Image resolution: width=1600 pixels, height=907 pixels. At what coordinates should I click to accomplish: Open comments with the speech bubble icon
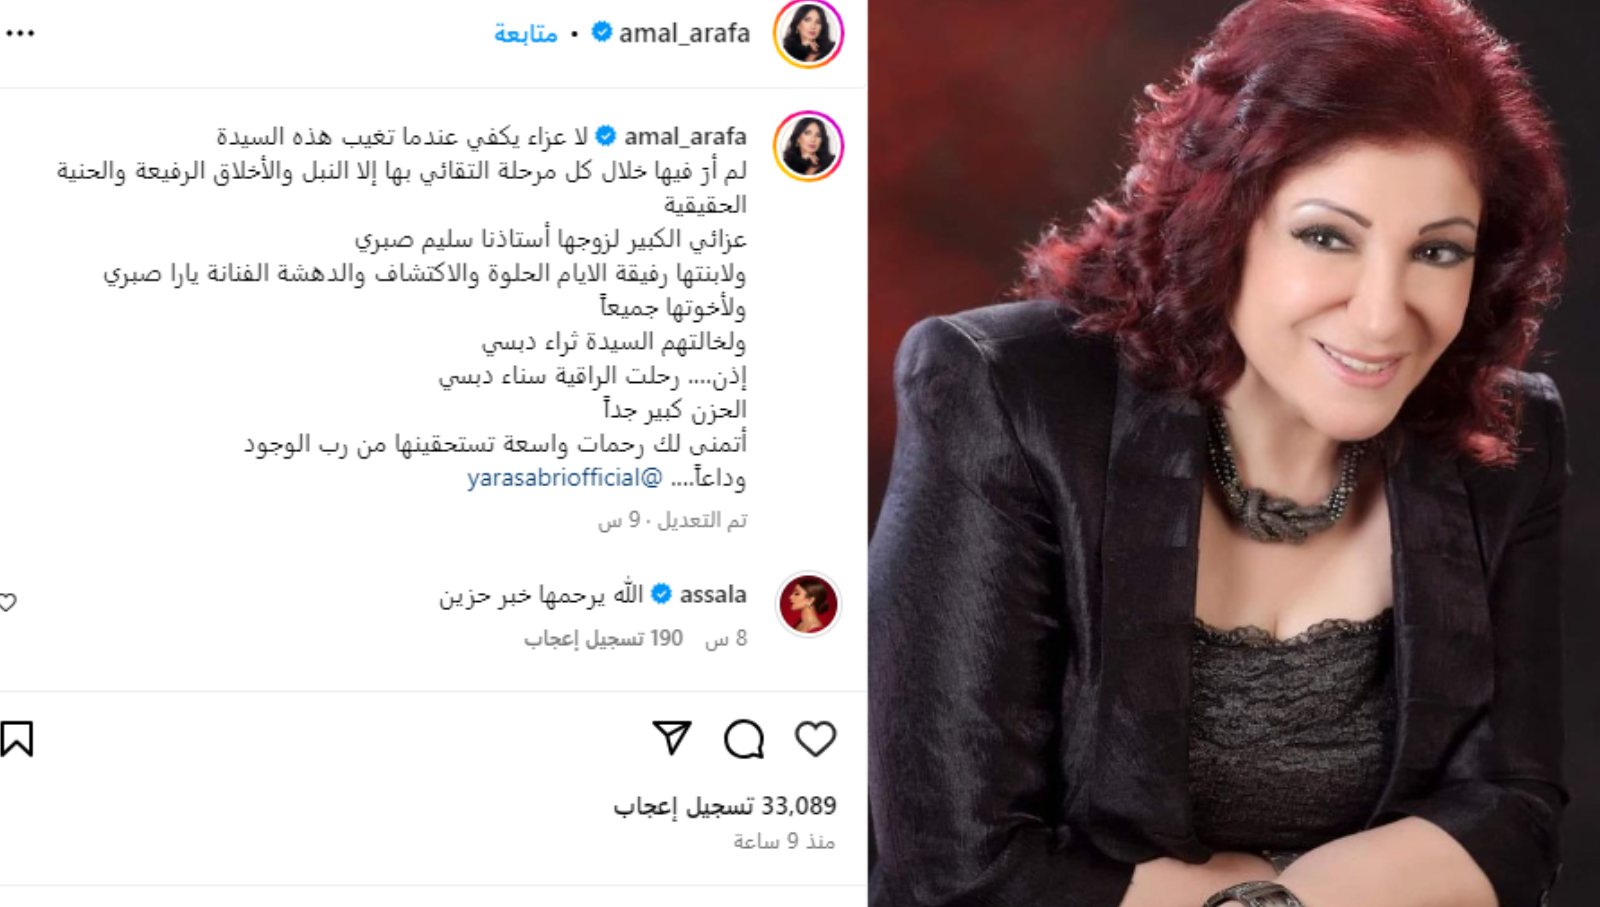tap(744, 739)
